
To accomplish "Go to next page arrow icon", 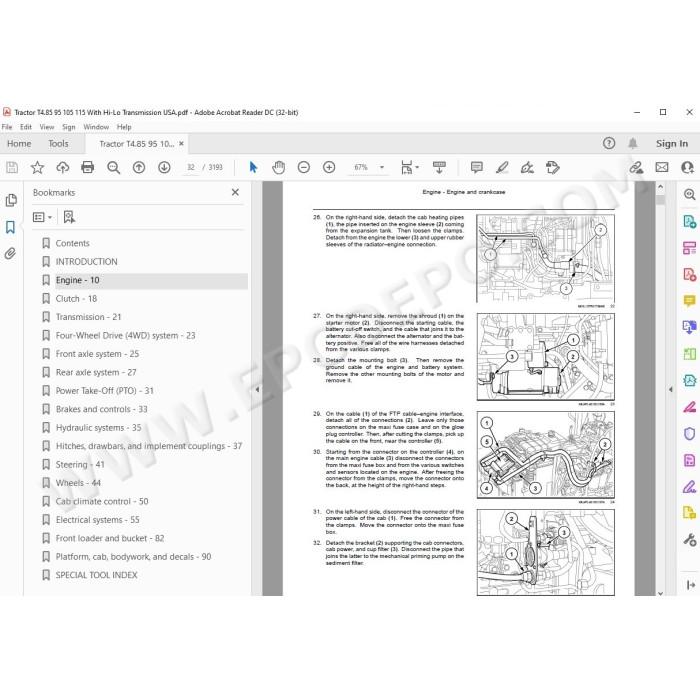I will pyautogui.click(x=164, y=167).
